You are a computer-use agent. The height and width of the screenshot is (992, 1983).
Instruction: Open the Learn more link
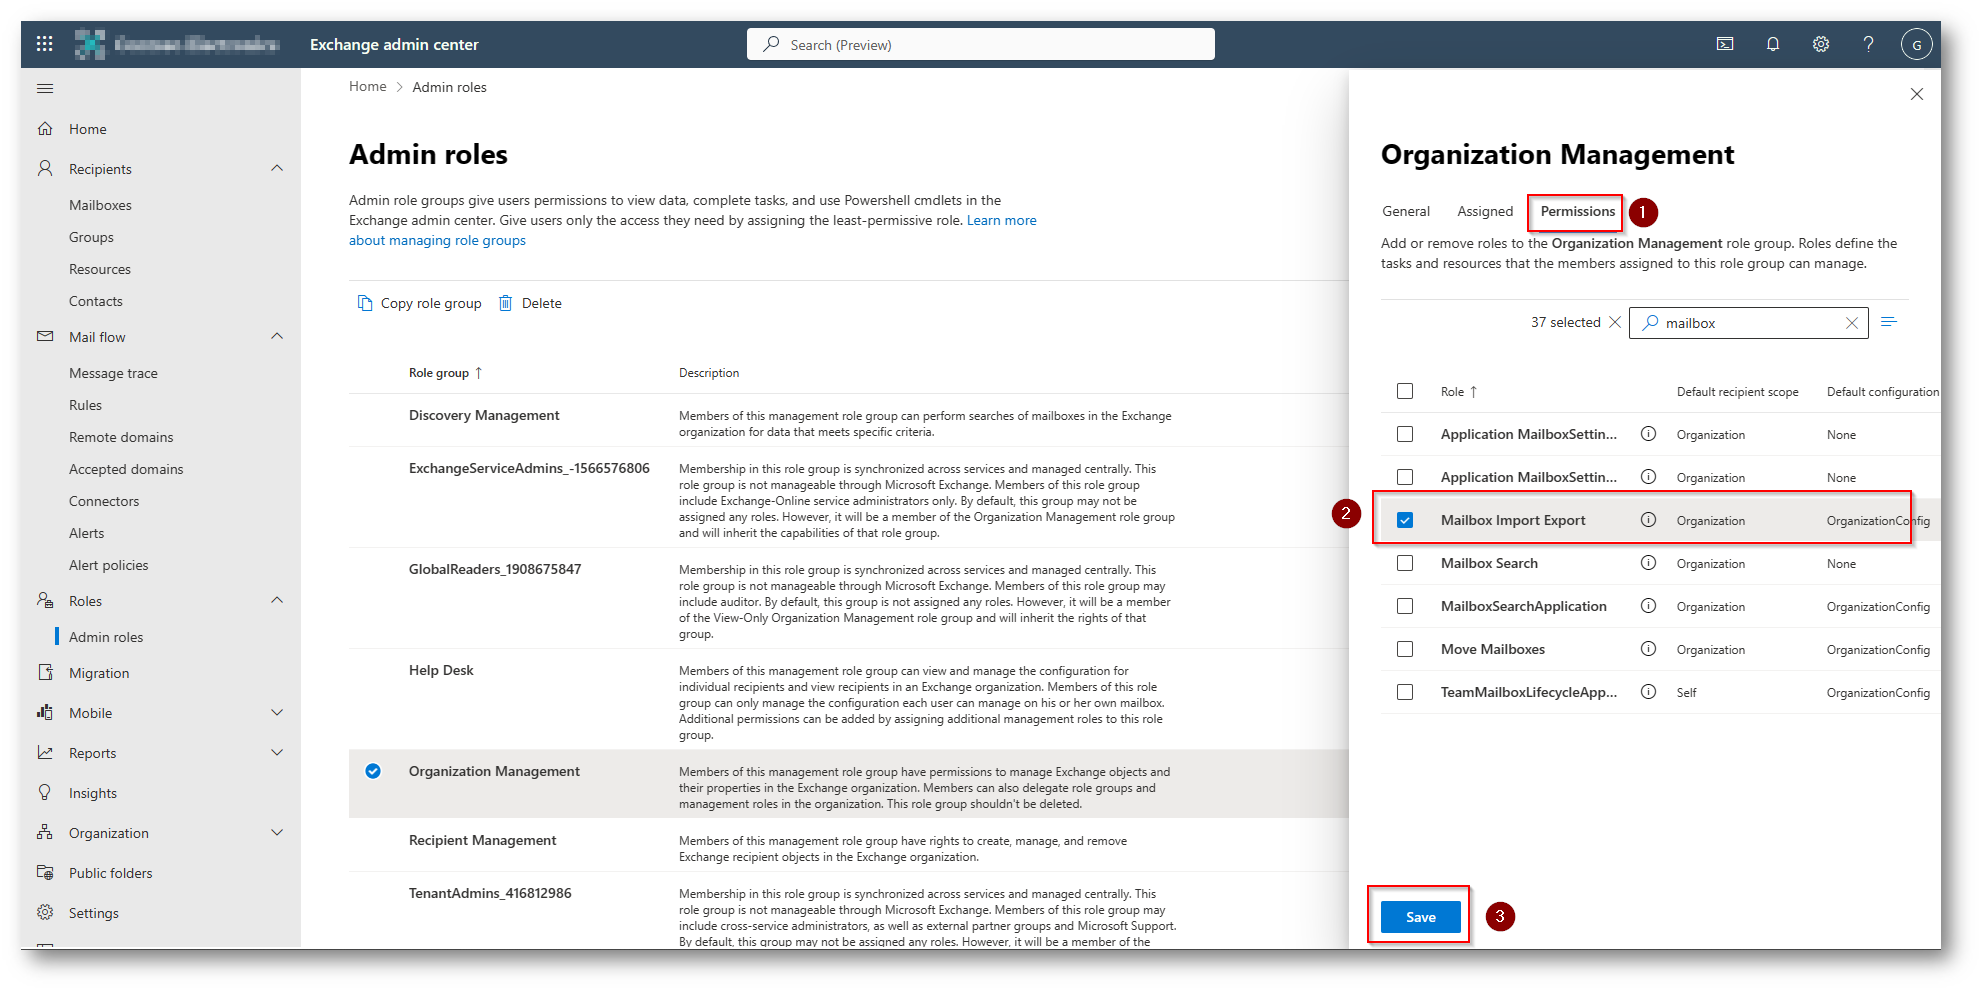tap(1001, 220)
